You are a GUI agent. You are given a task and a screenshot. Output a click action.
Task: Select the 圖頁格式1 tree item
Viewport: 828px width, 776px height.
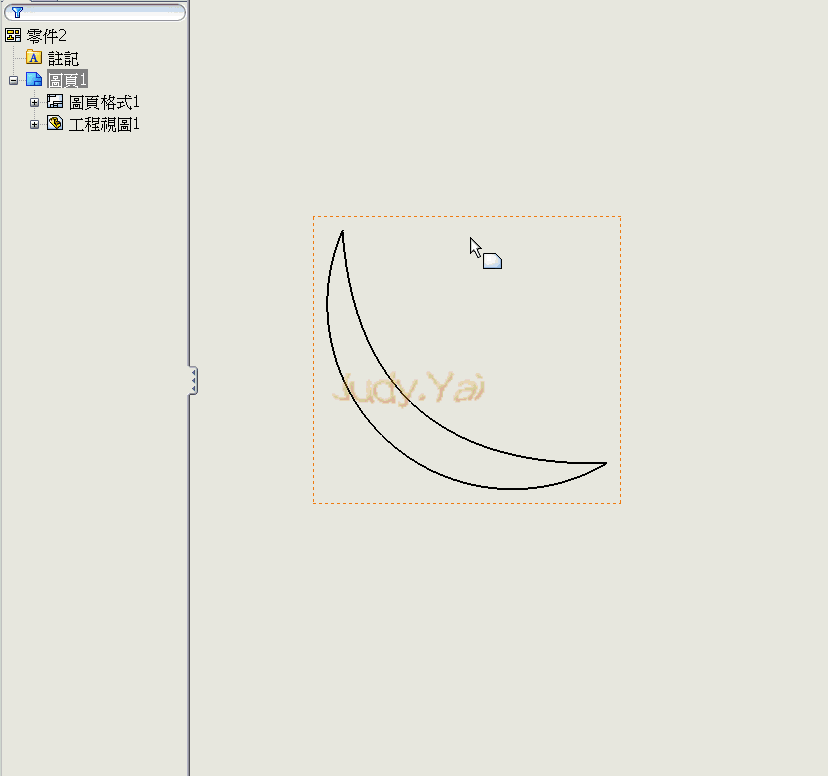(x=102, y=101)
